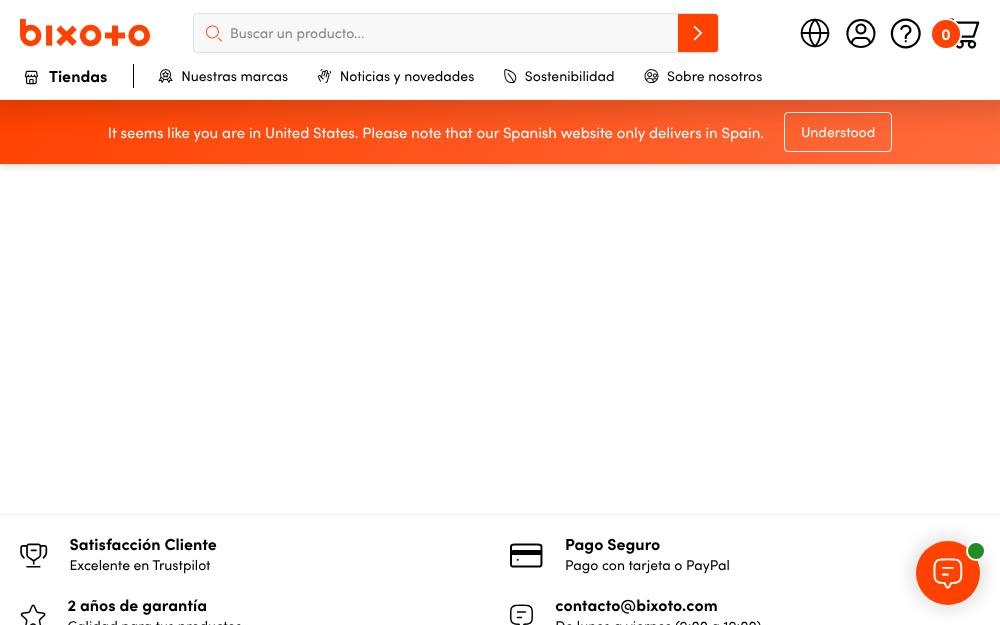Click the Pago Seguro credit card icon
Image resolution: width=1000 pixels, height=625 pixels.
526,555
